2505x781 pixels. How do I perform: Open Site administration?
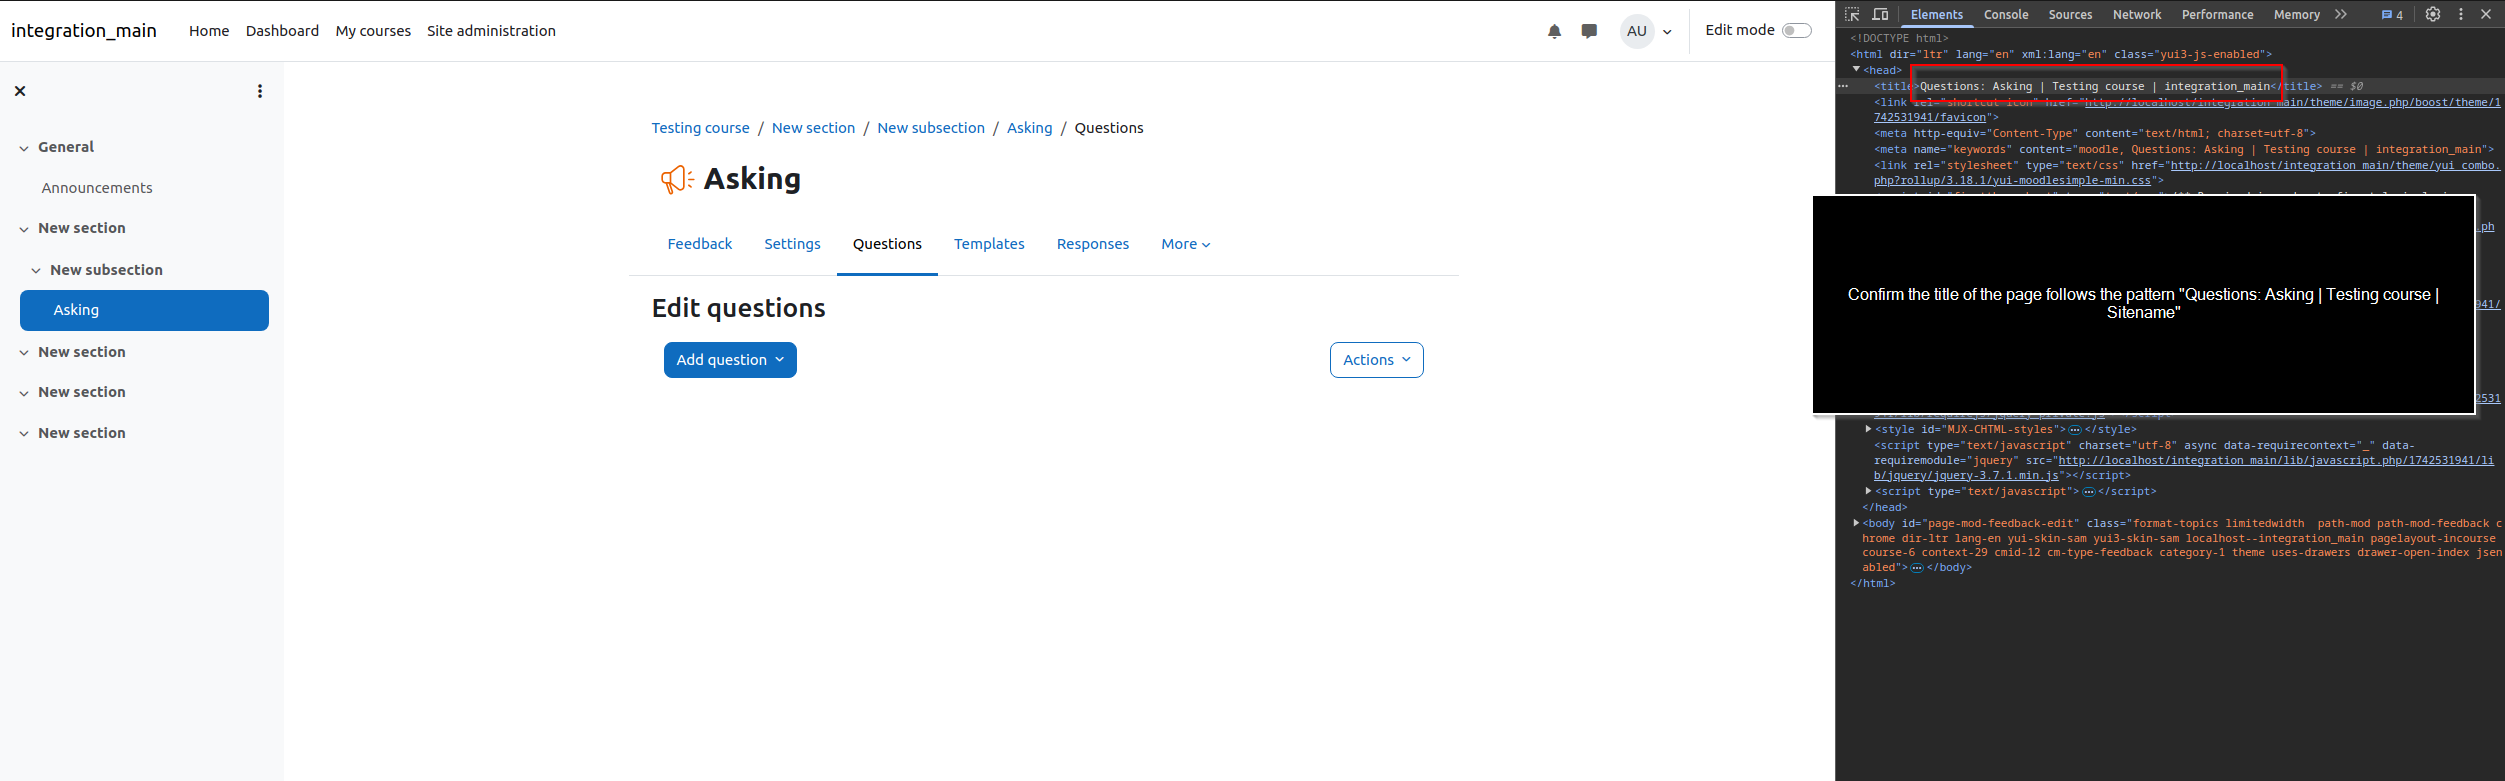coord(491,31)
